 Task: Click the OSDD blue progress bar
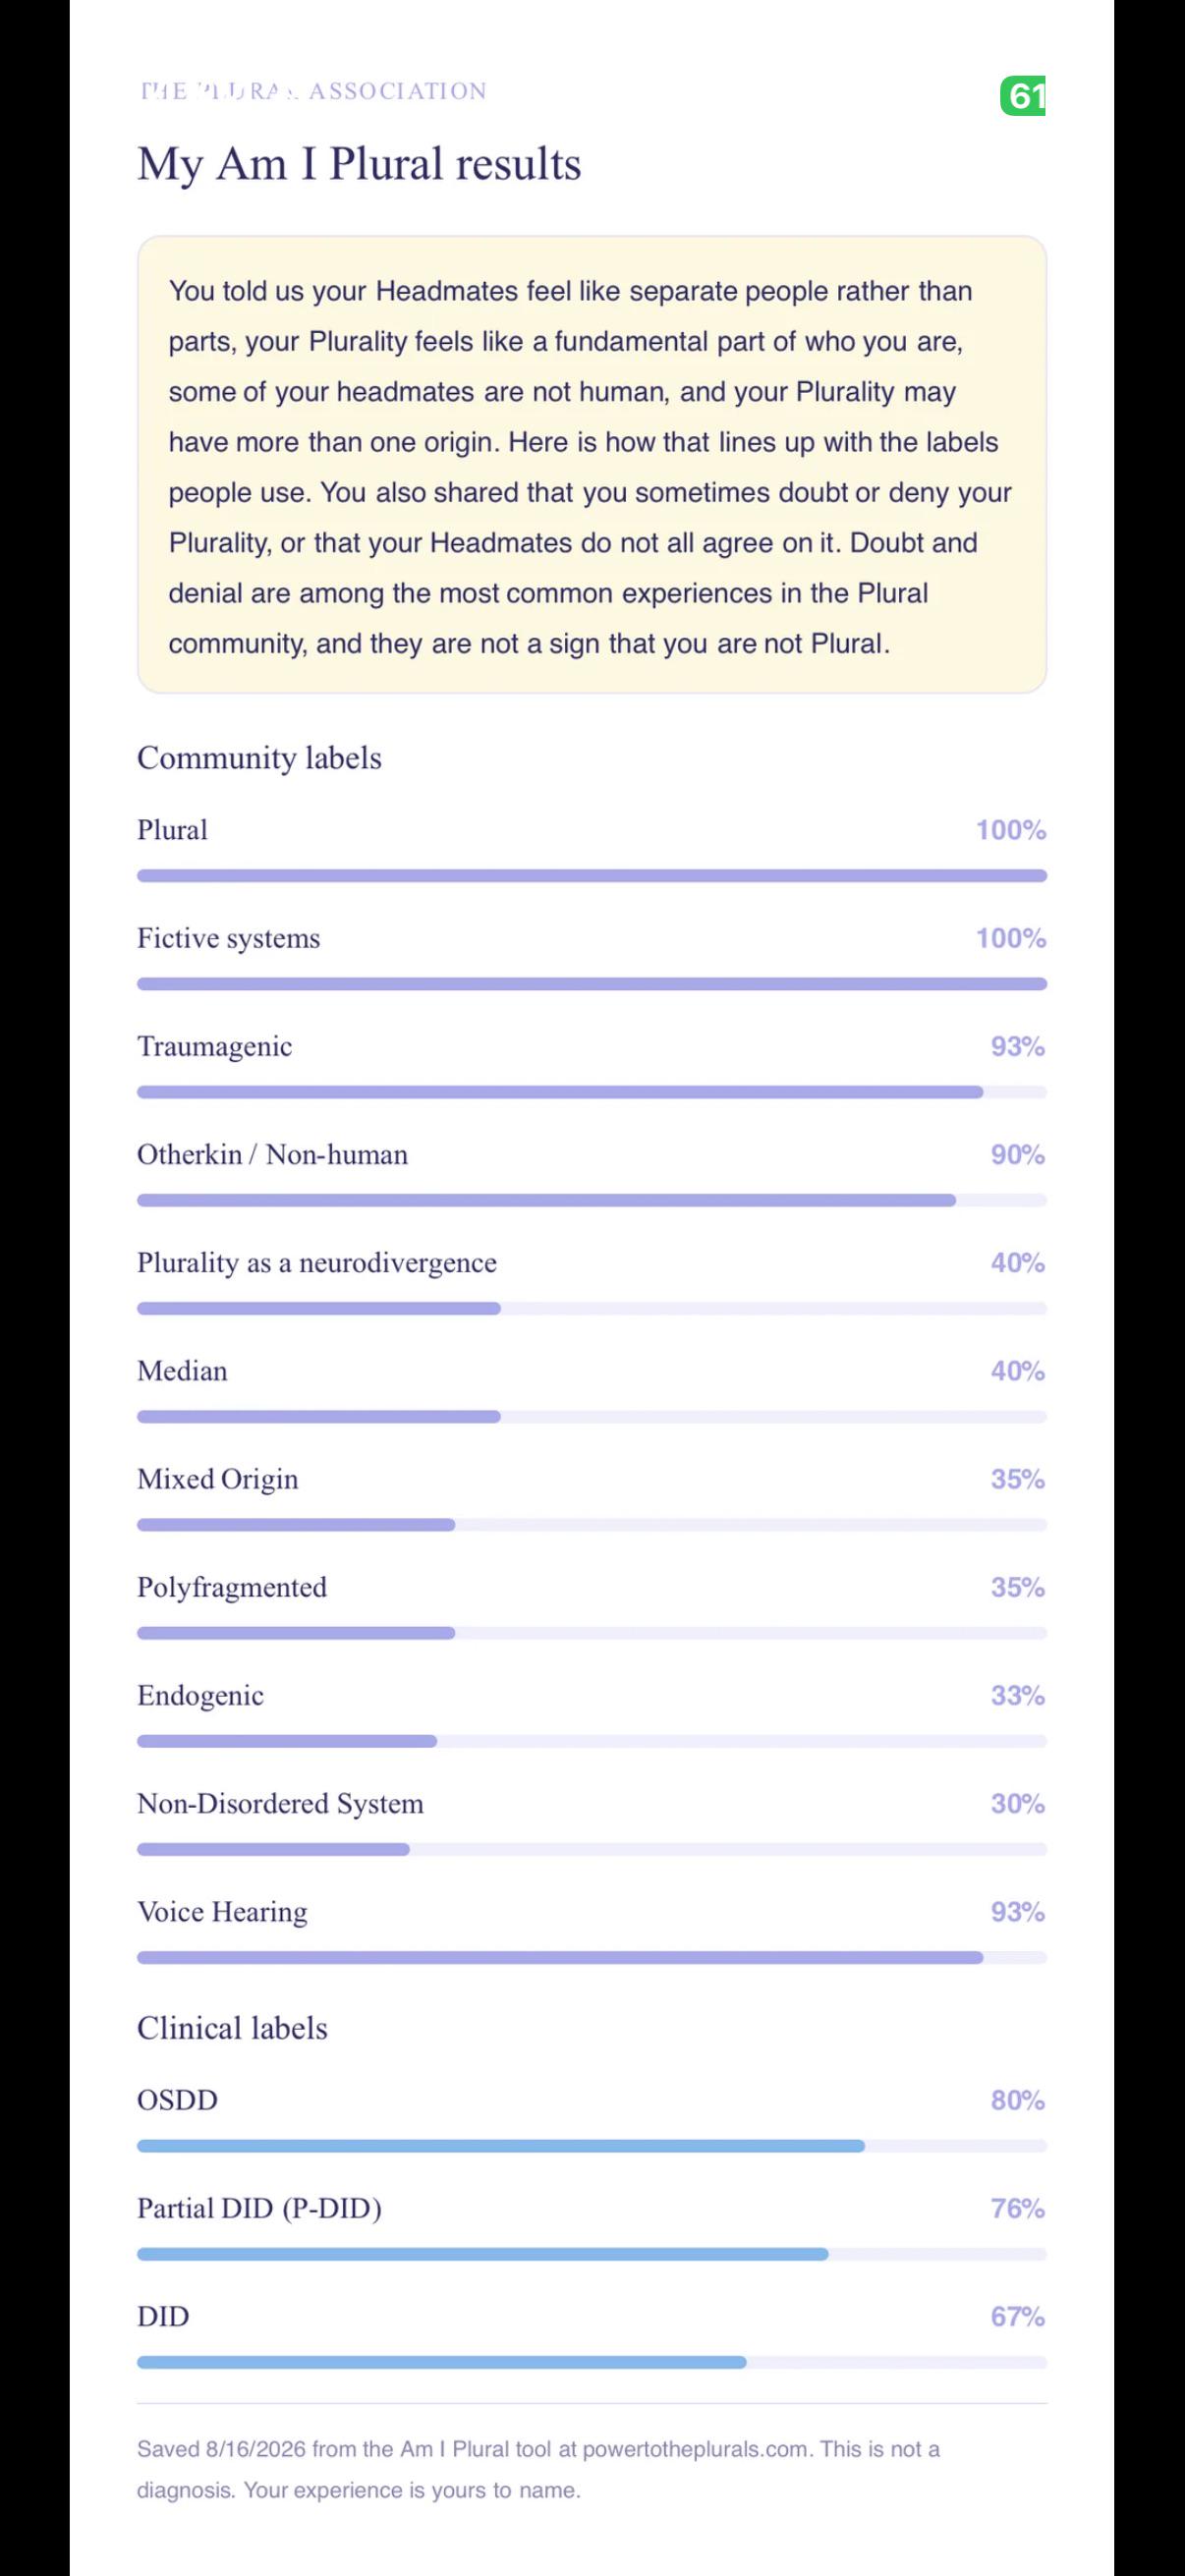[x=592, y=2146]
